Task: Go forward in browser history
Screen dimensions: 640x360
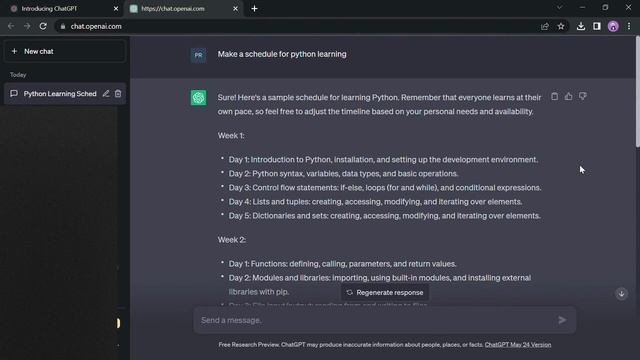Action: tap(27, 26)
